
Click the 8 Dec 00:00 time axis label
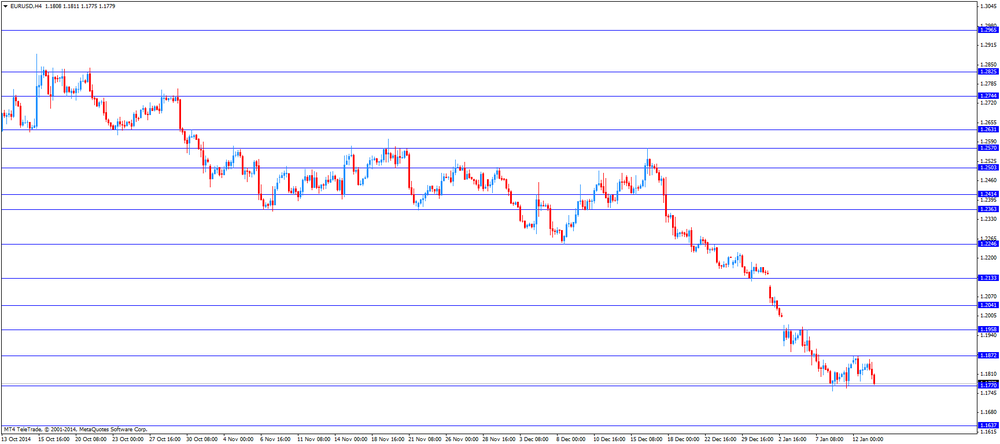point(572,440)
